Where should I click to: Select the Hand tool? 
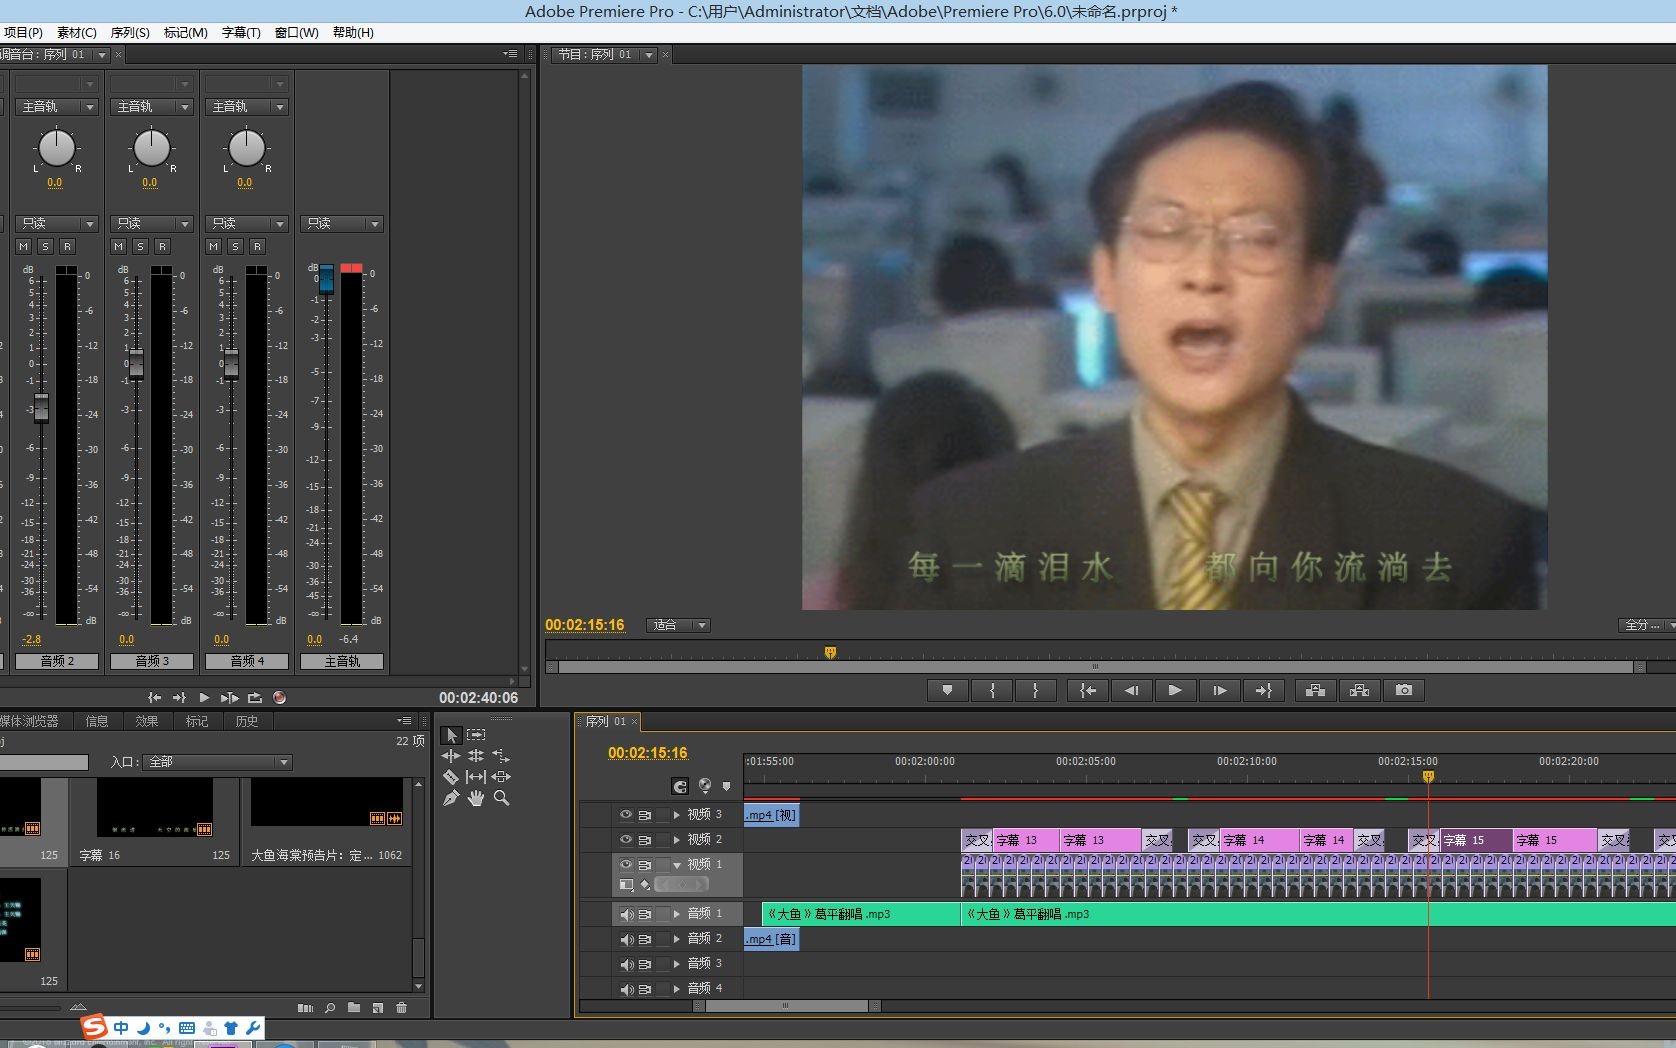[476, 798]
